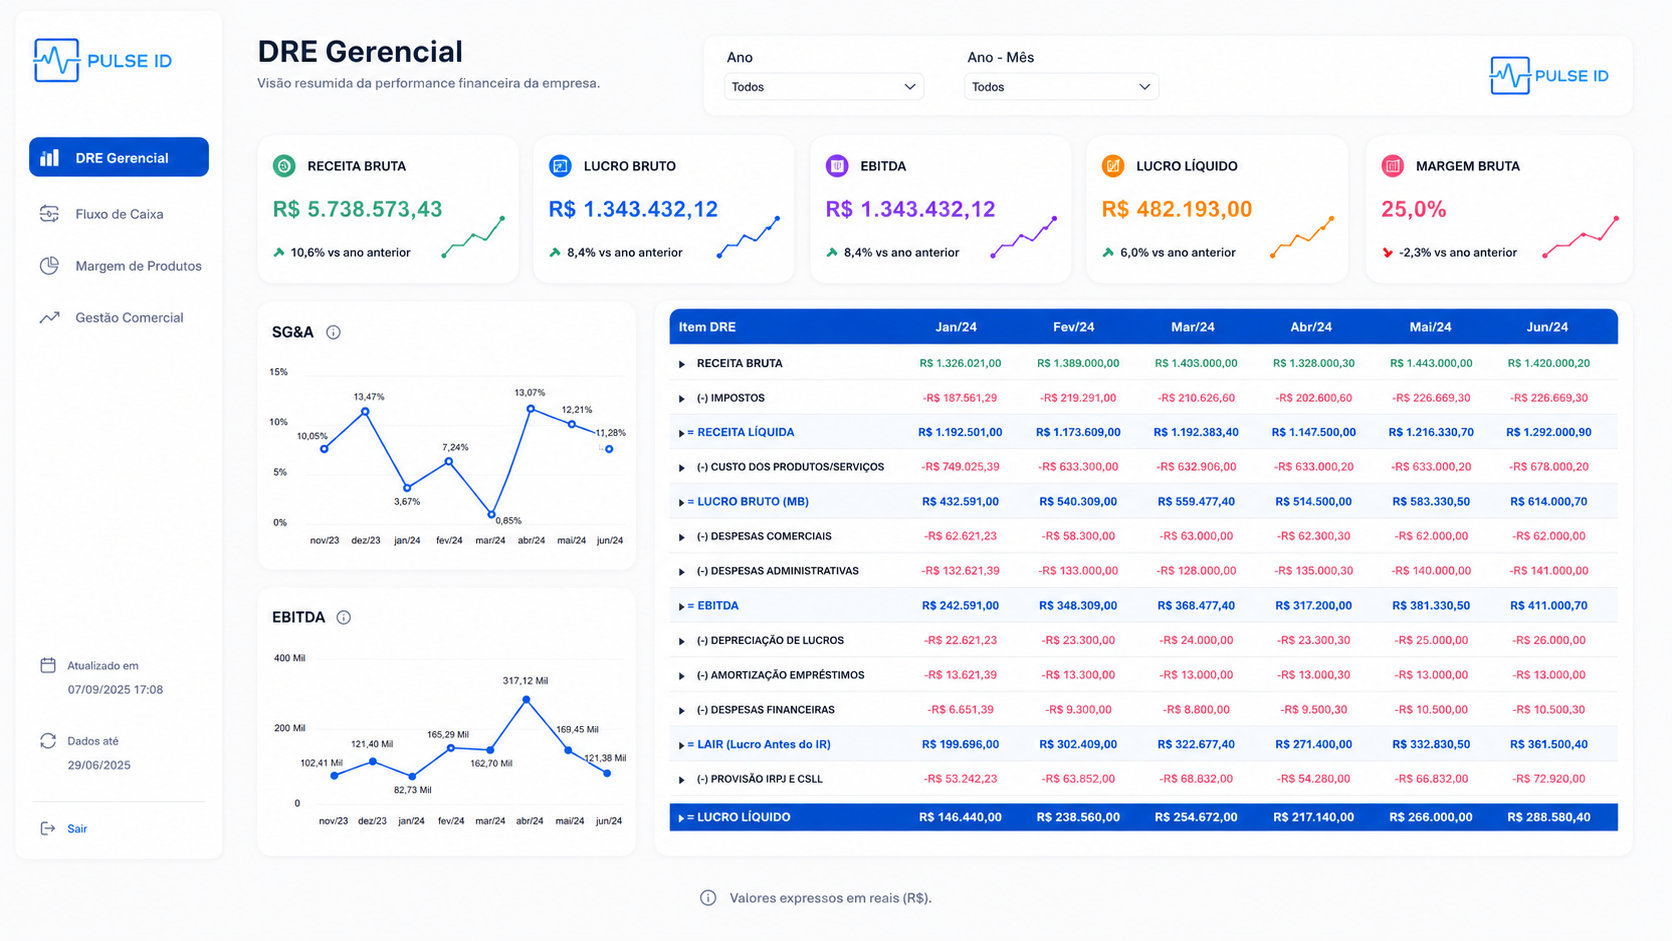Screen dimensions: 1672x941
Task: Click the calendar icon beside Atualizado em
Action: [x=48, y=665]
